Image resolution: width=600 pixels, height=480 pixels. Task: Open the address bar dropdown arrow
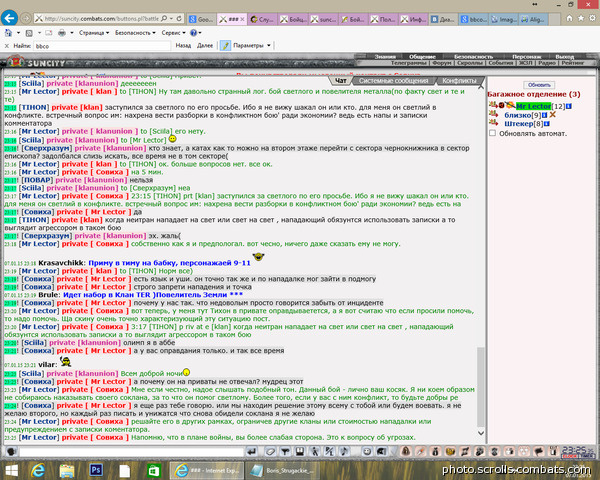click(x=171, y=18)
